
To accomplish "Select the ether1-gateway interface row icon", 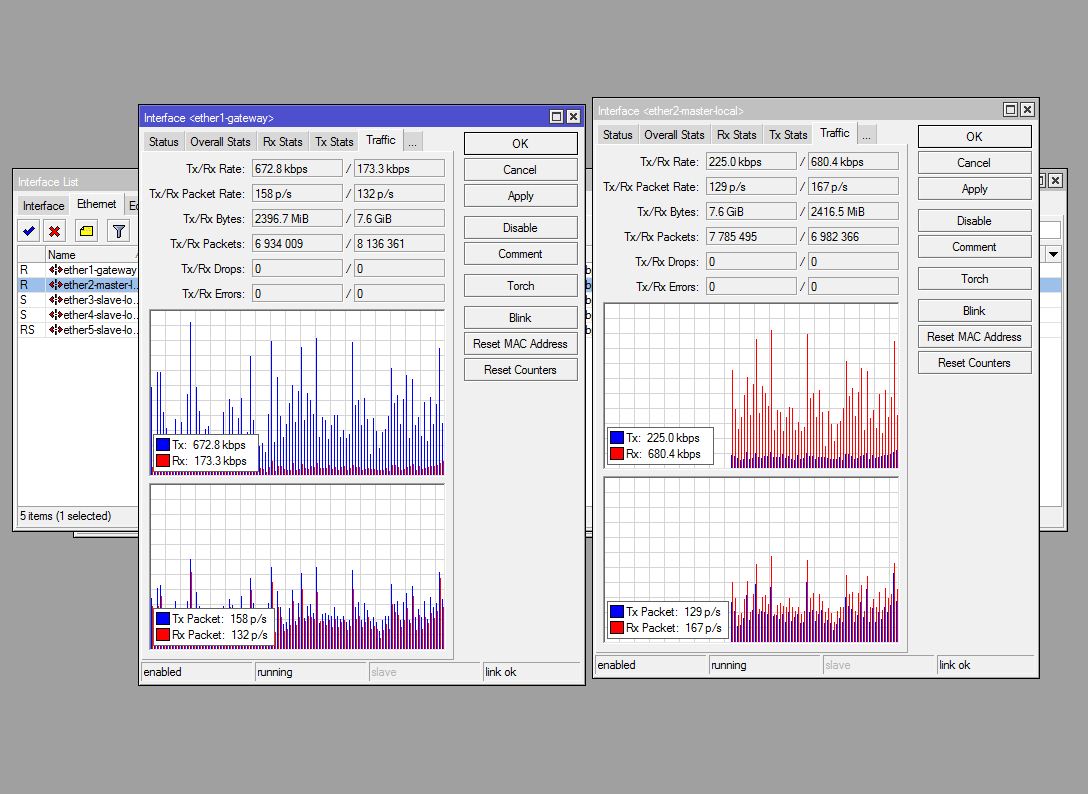I will (x=56, y=270).
